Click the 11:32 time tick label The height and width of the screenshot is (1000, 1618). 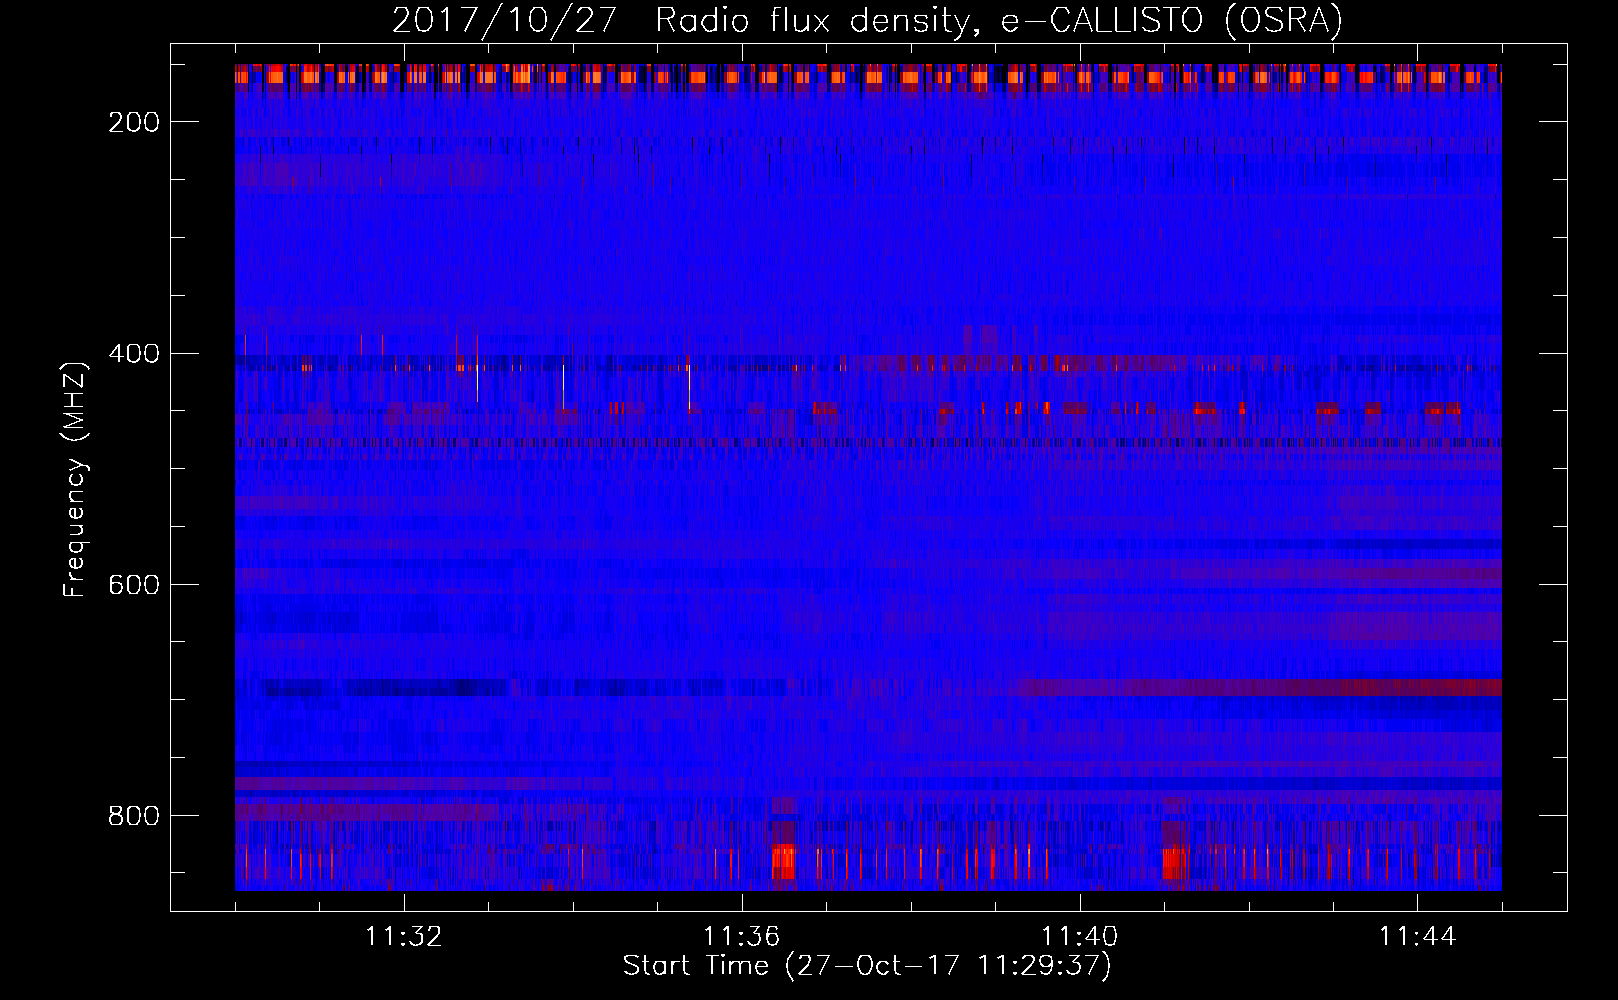[x=404, y=937]
